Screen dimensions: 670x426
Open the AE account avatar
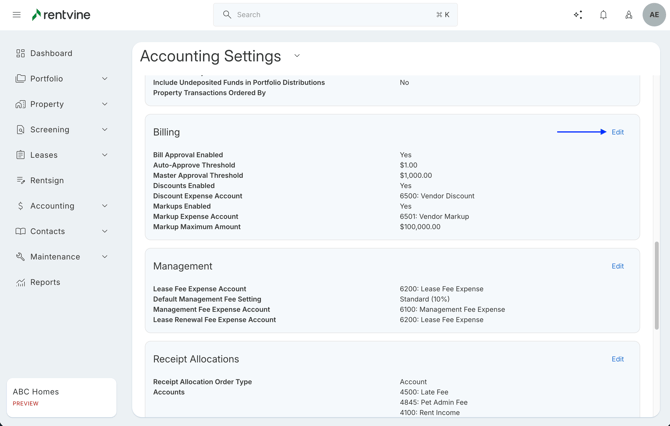point(654,15)
